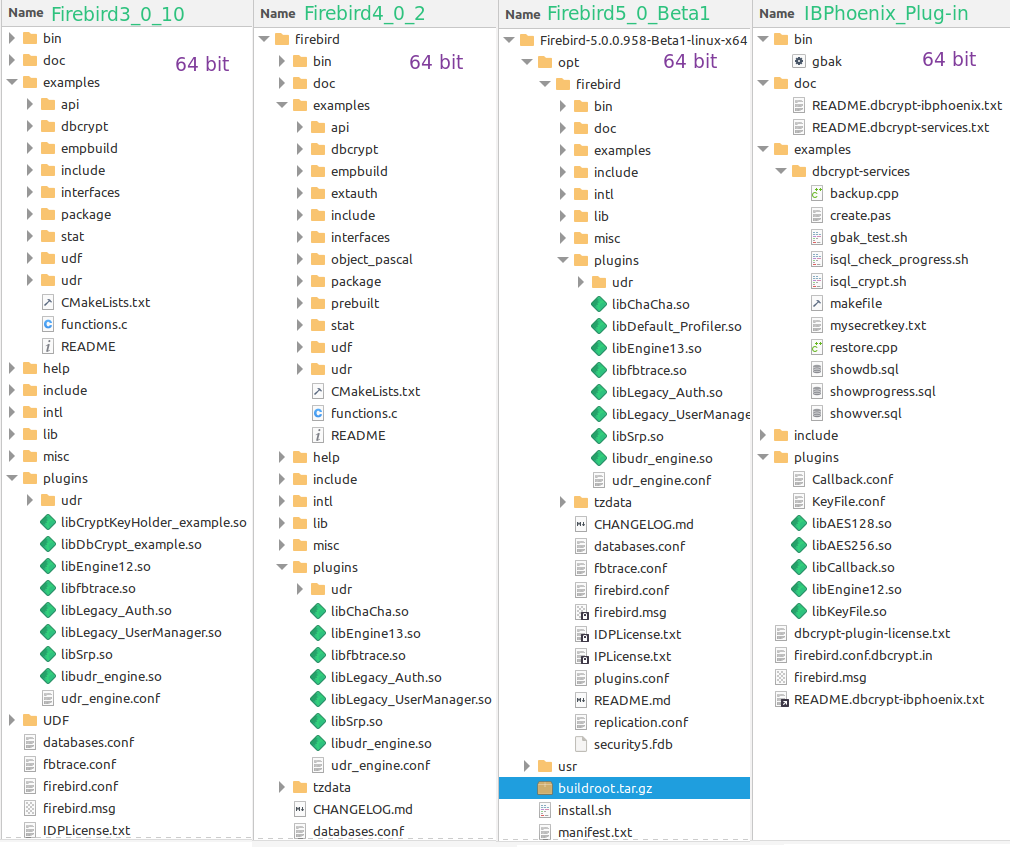This screenshot has height=850, width=1010.
Task: Collapse the dbcrypt-services folder
Action: coord(781,171)
